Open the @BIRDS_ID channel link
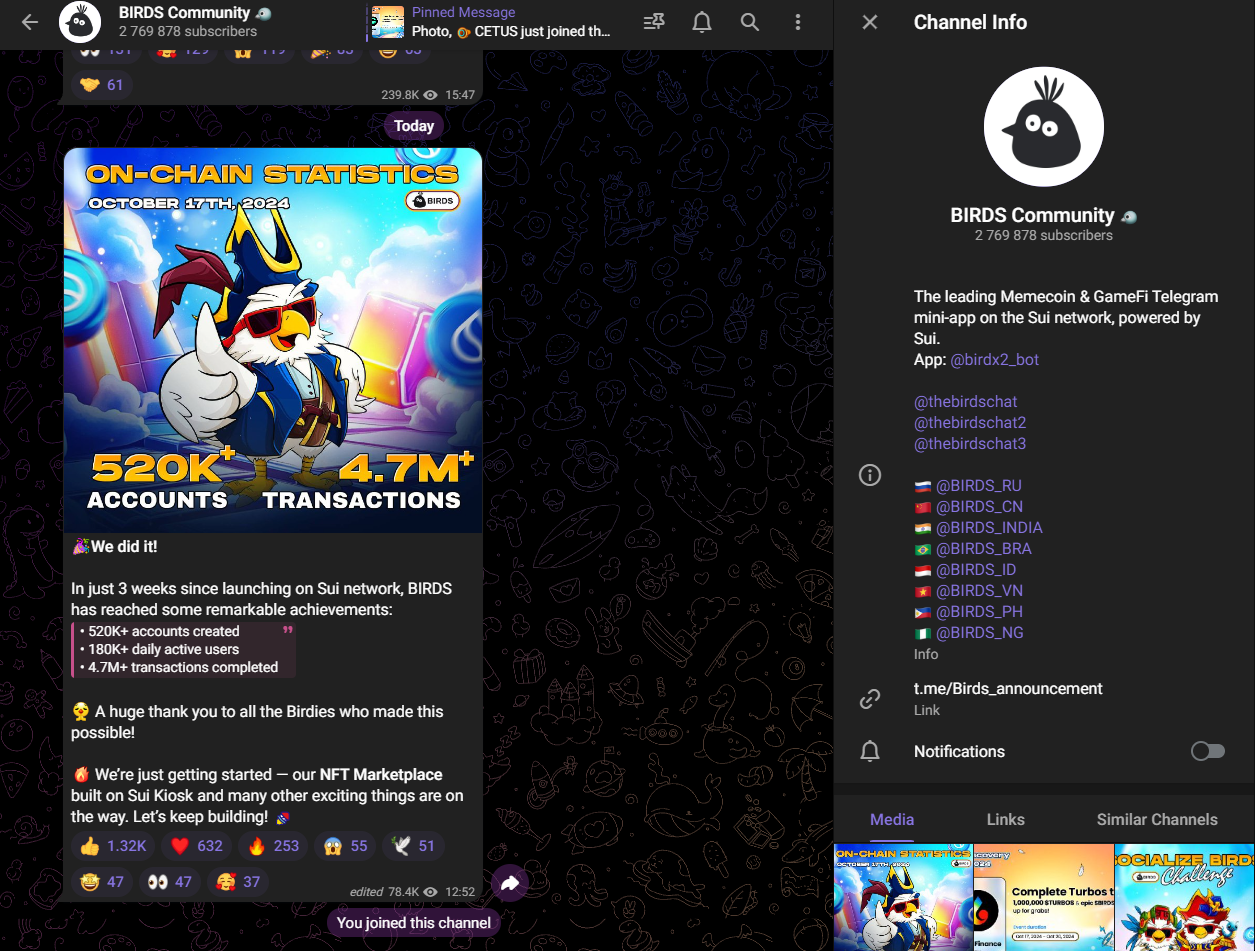This screenshot has height=951, width=1255. 976,570
